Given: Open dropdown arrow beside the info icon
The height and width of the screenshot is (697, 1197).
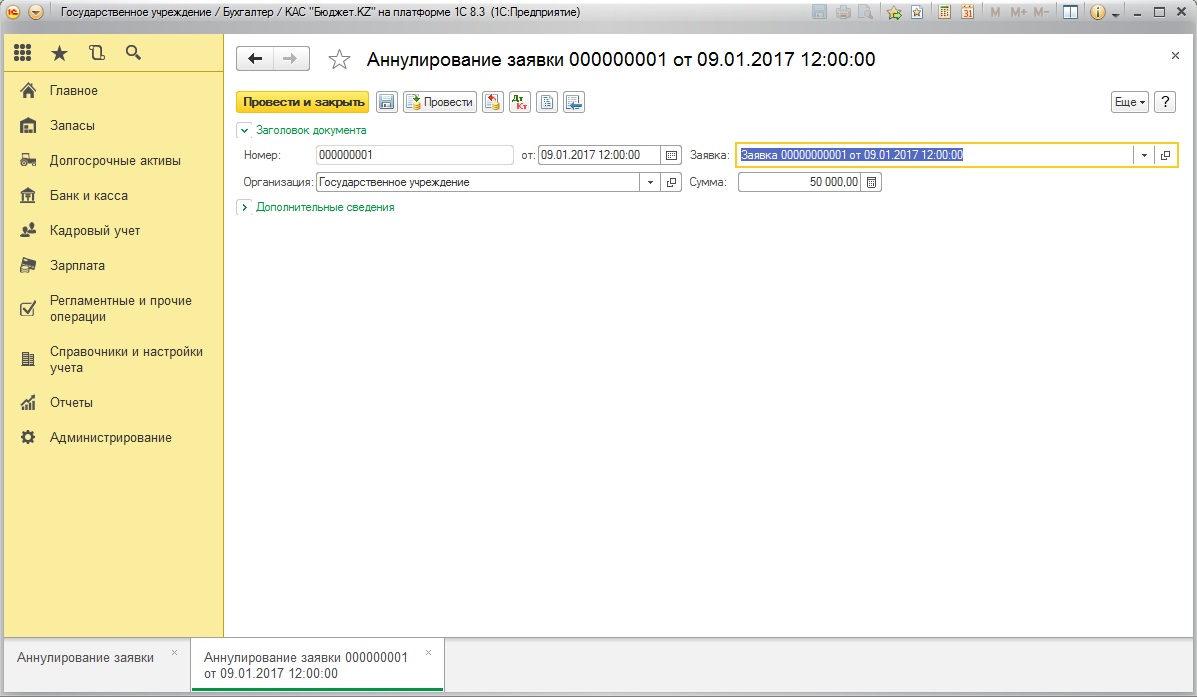Looking at the screenshot, I should pos(1115,15).
